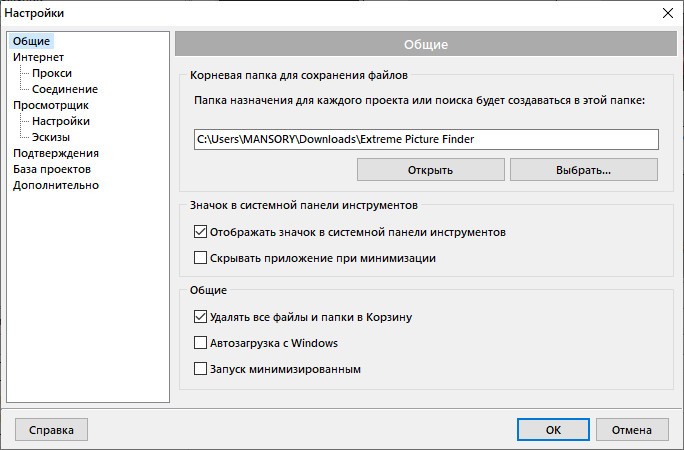Uncheck "Отображать значок в системной панели инструментов"
Viewport: 684px width, 450px height.
tap(201, 232)
